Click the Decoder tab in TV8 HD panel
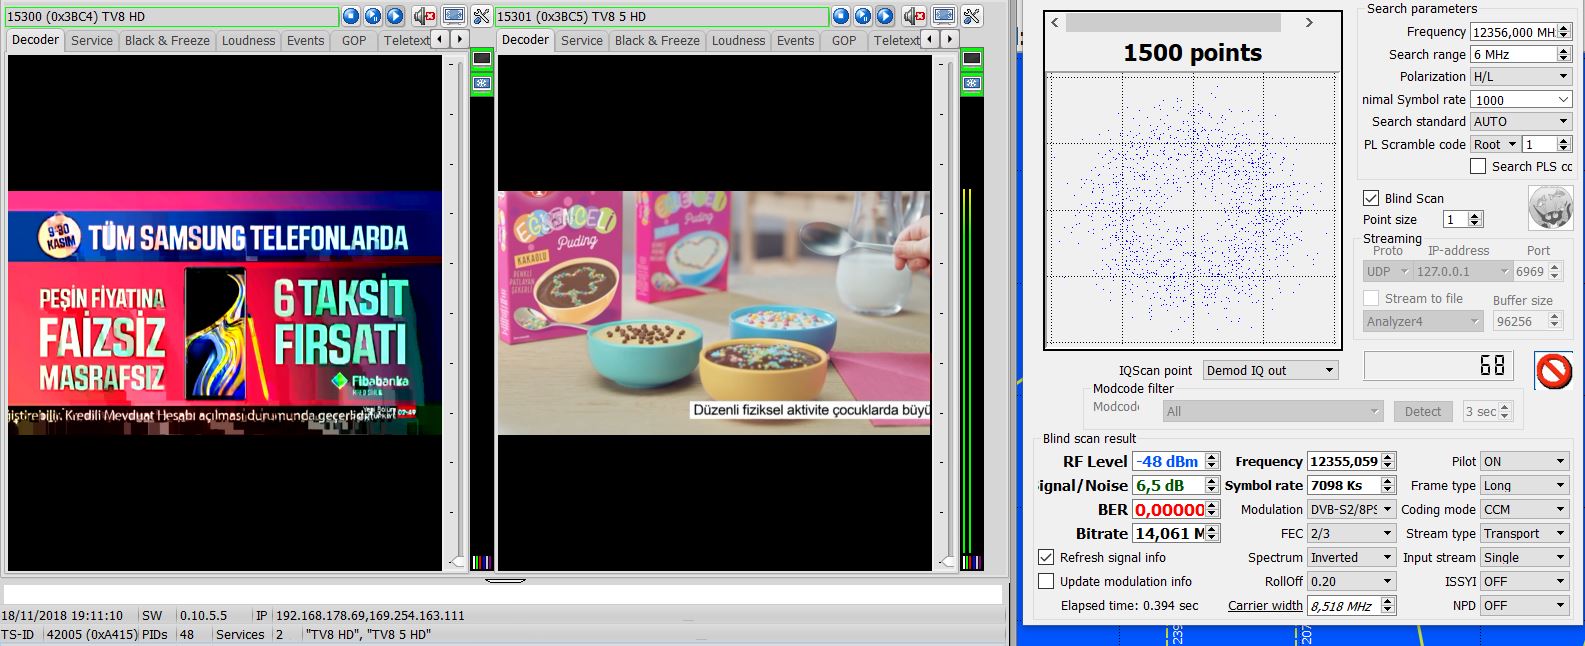The width and height of the screenshot is (1585, 646). [x=35, y=40]
